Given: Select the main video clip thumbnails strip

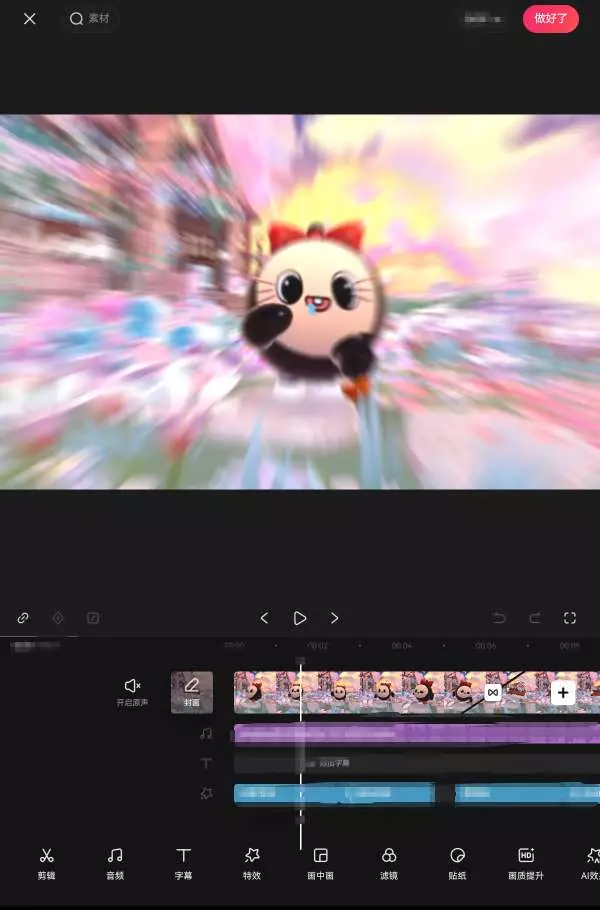Looking at the screenshot, I should (x=417, y=692).
